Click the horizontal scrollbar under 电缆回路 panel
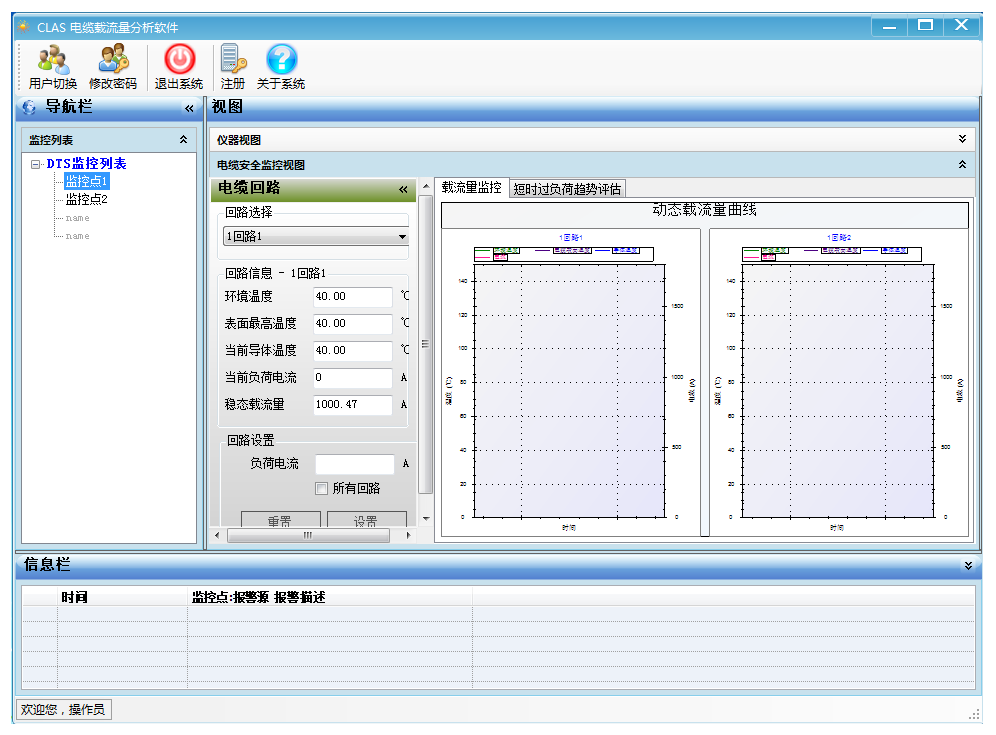 pyautogui.click(x=308, y=536)
